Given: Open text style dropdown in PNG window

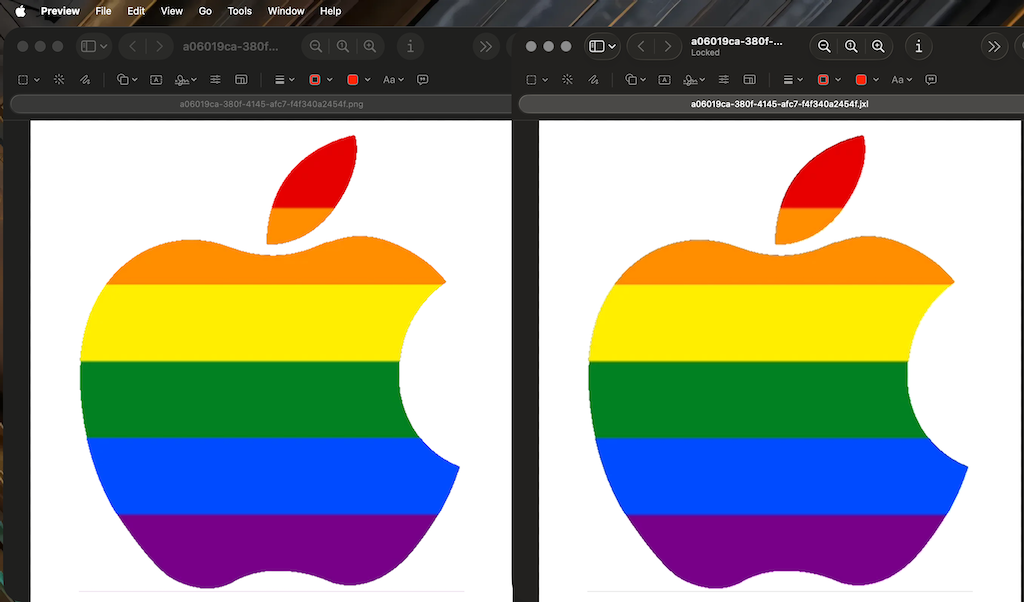Looking at the screenshot, I should click(x=393, y=80).
